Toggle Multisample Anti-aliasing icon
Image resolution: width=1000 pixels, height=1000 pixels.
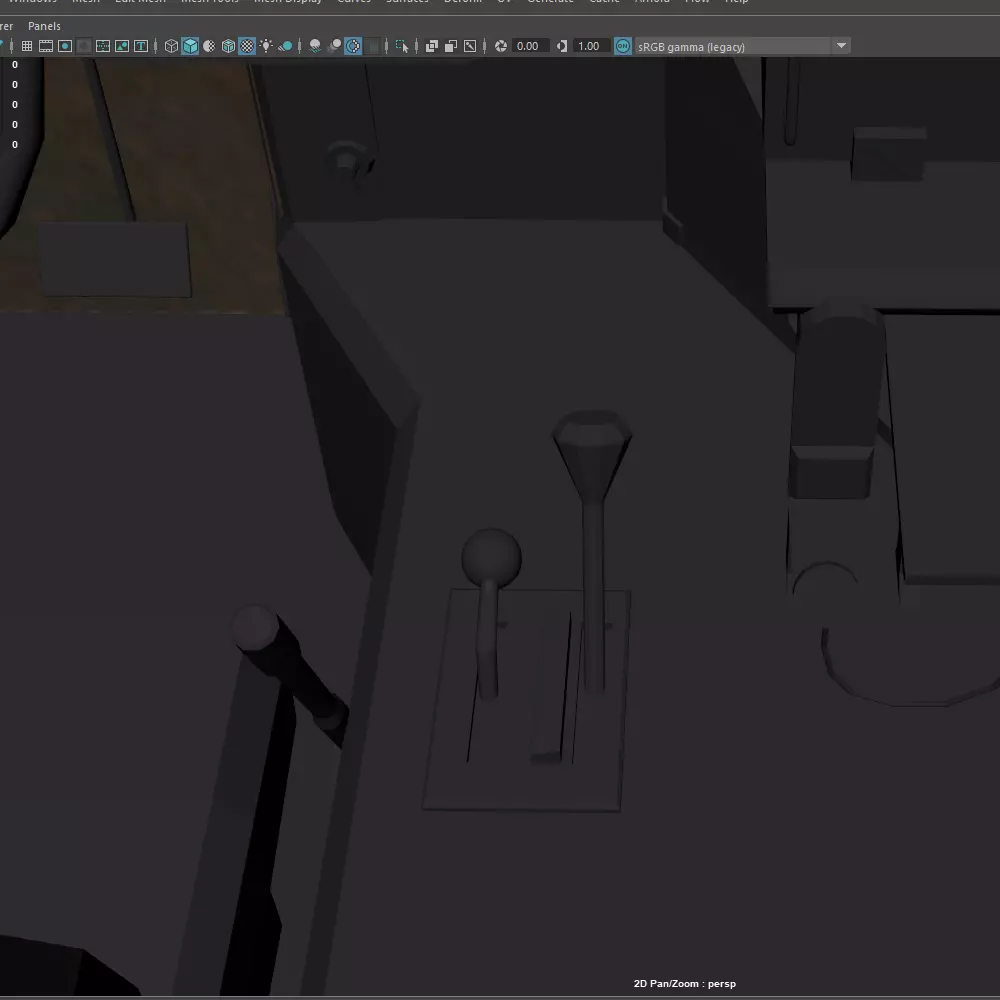353,46
